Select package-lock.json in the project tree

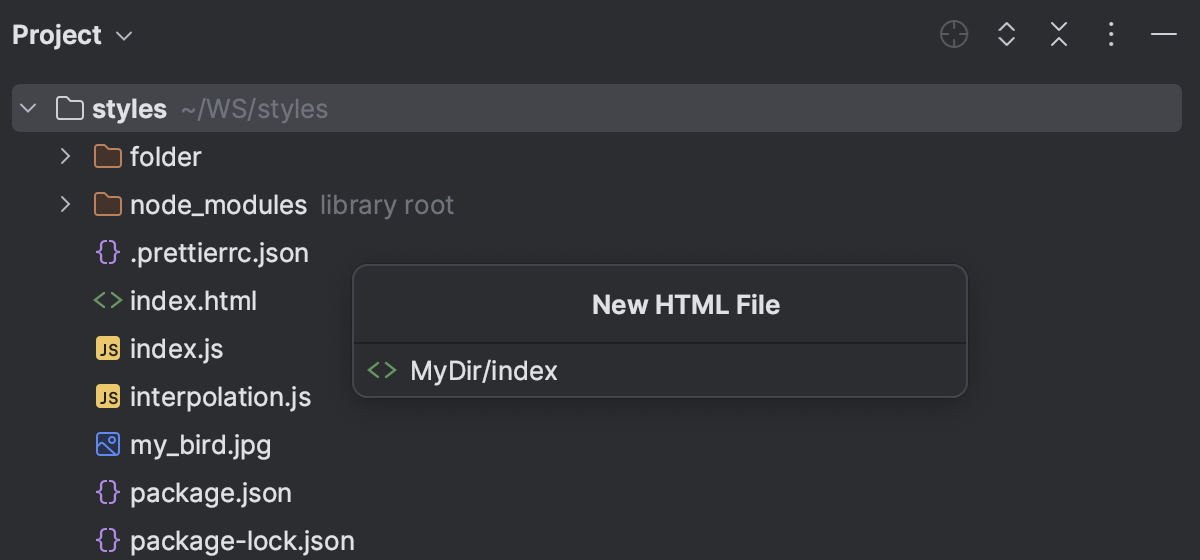click(x=242, y=541)
